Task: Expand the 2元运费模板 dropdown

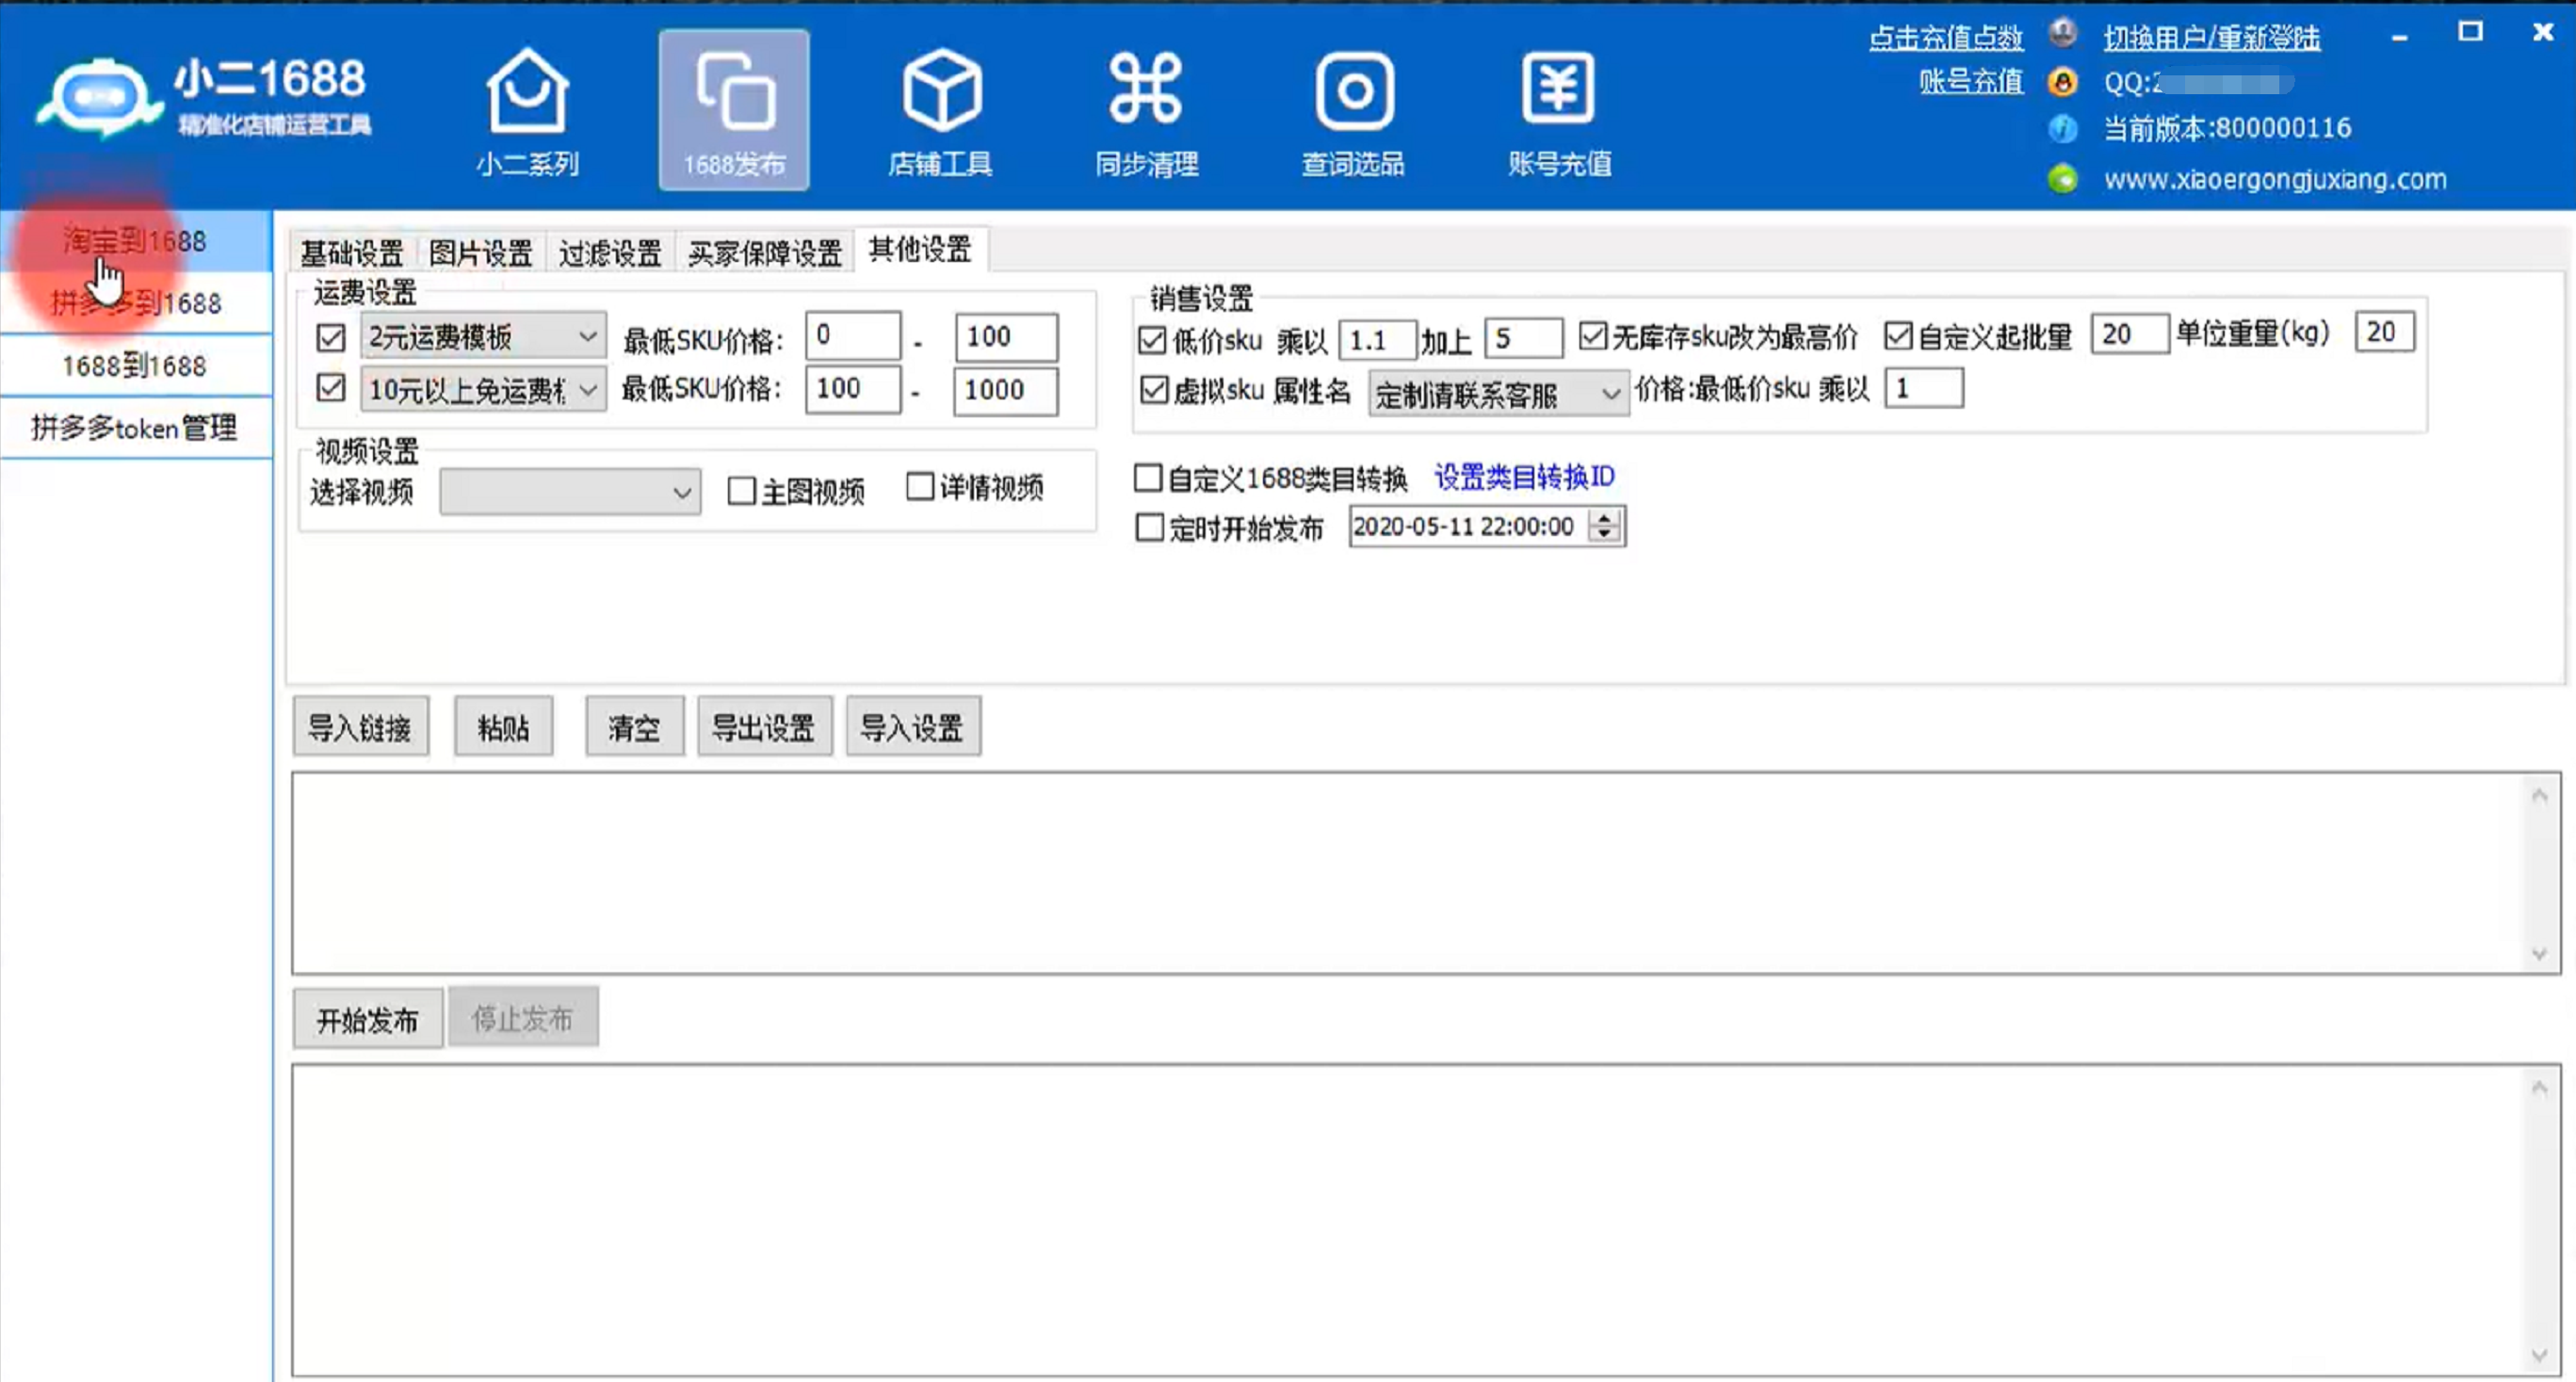Action: coord(588,336)
